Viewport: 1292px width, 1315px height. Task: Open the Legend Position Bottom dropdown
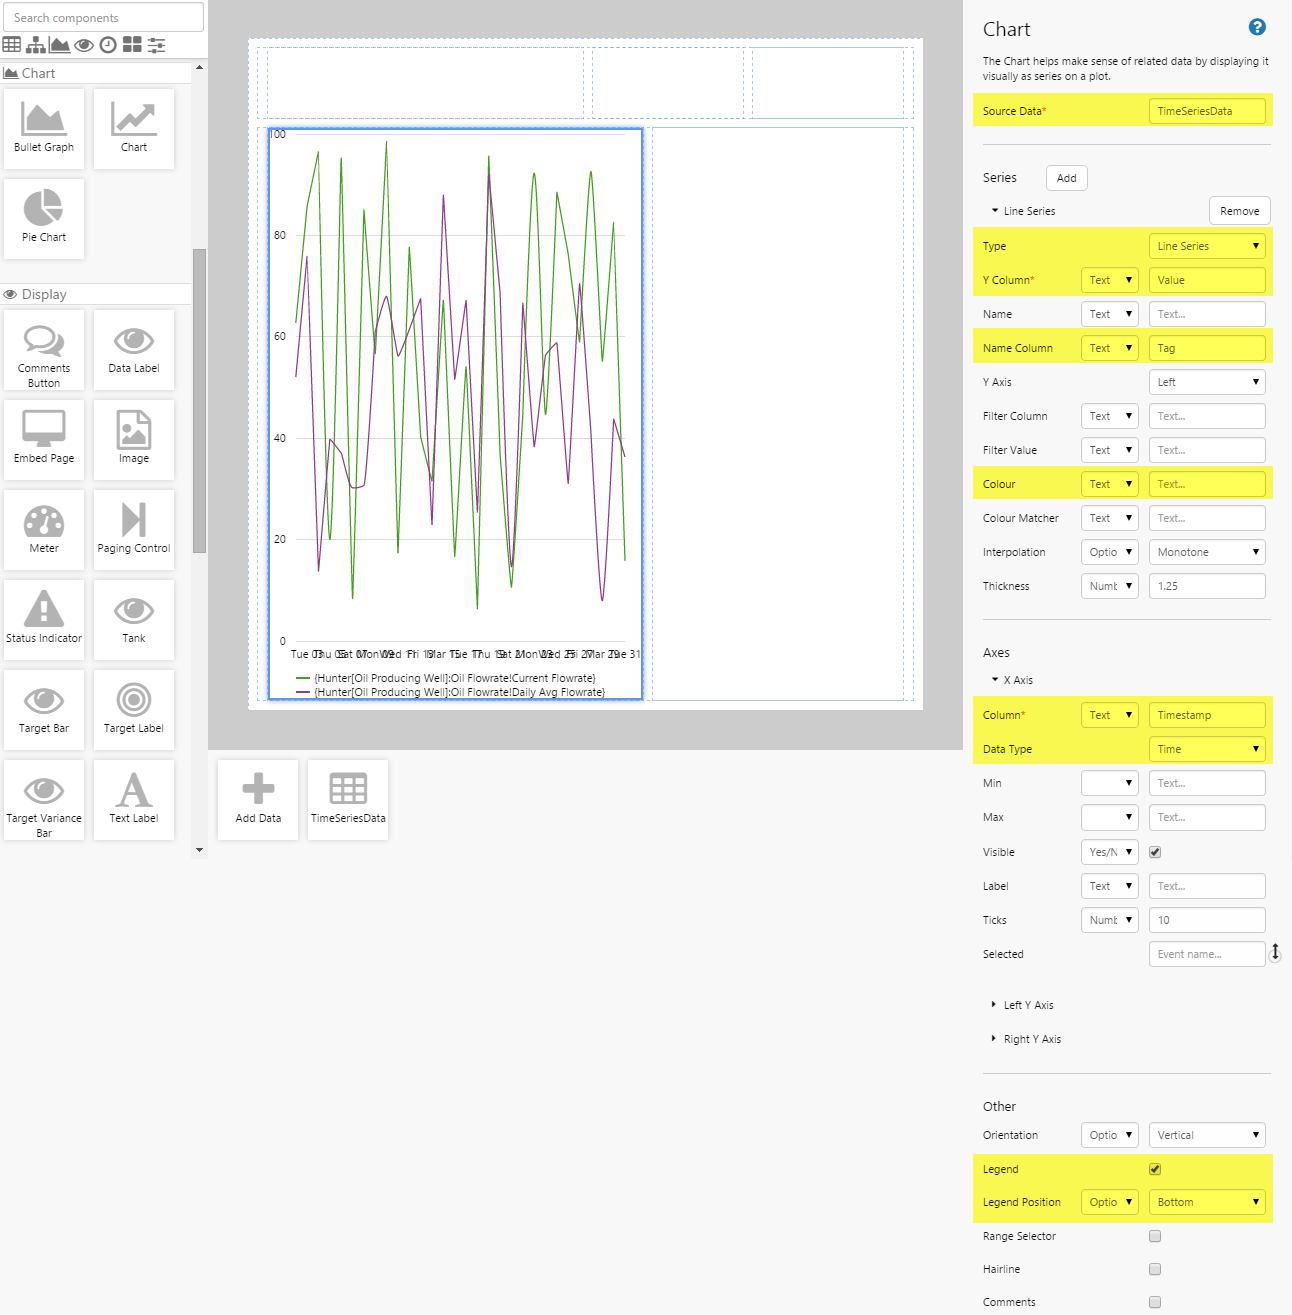tap(1206, 1202)
